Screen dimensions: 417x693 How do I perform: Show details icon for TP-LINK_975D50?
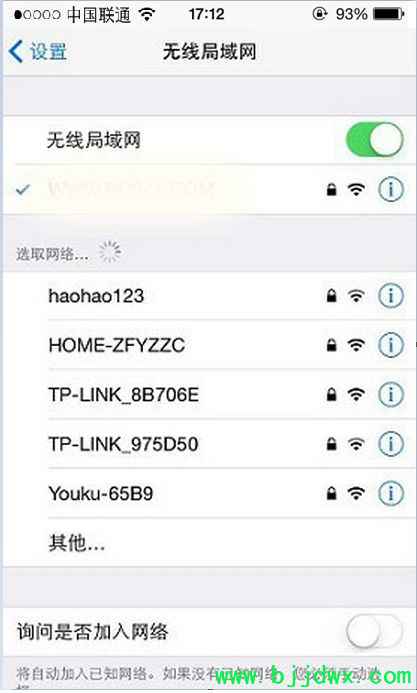391,444
